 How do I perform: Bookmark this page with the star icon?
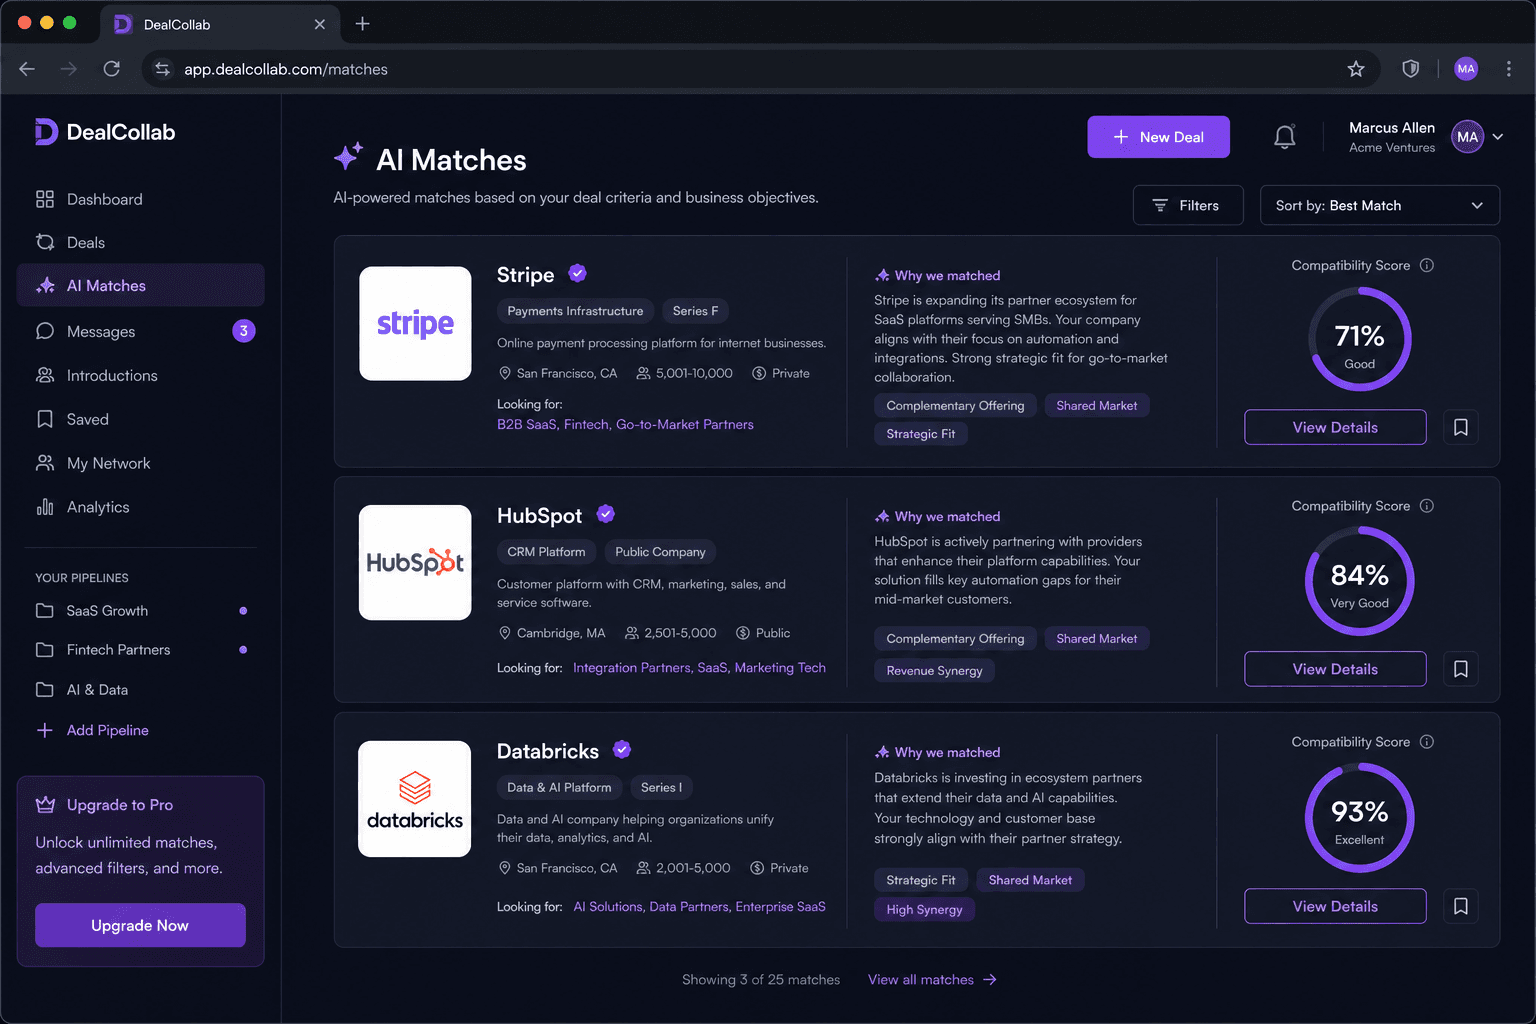1356,69
